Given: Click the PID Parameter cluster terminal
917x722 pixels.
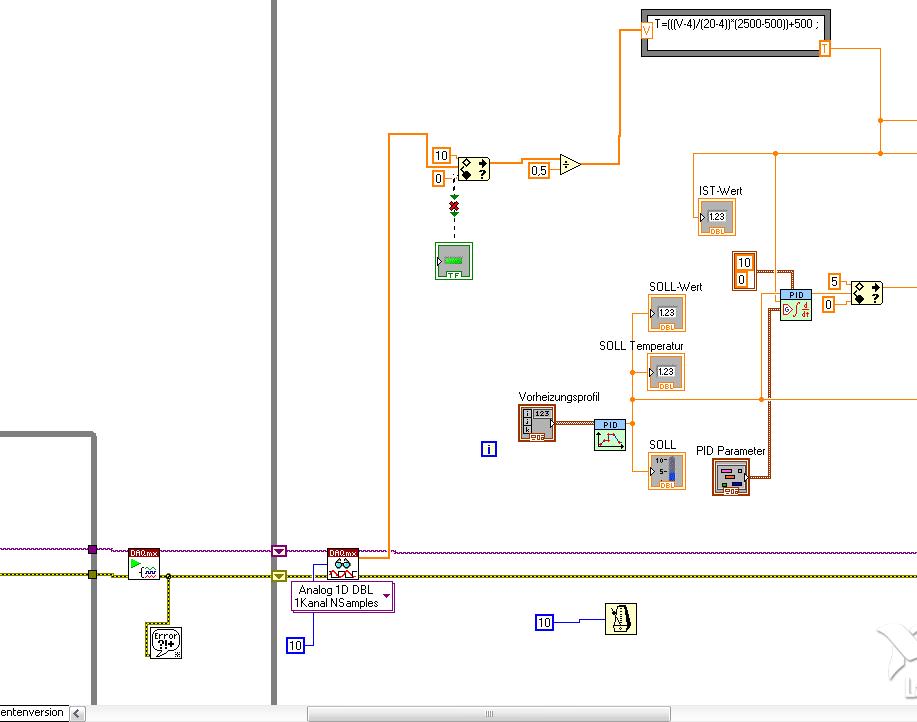Looking at the screenshot, I should [x=731, y=477].
